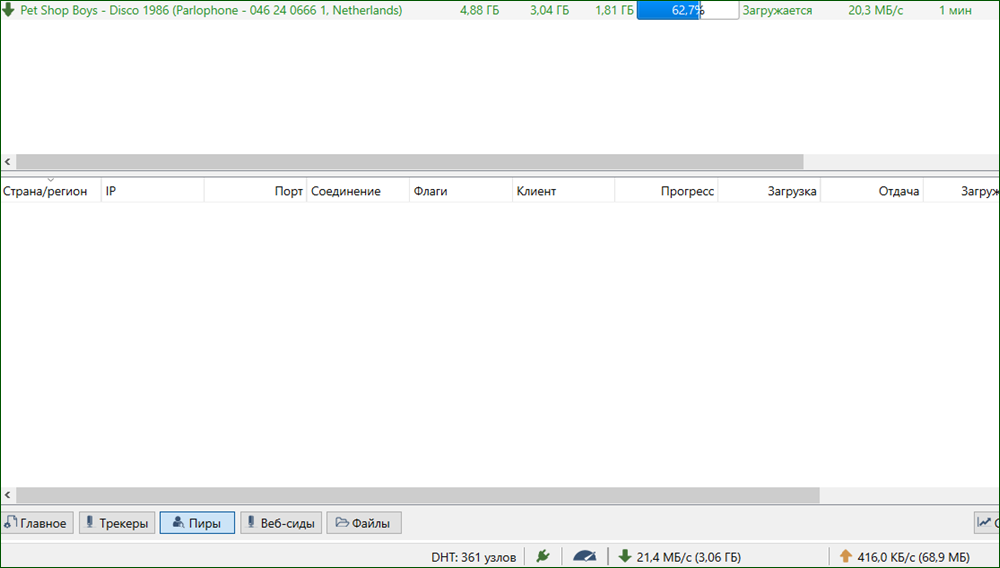The width and height of the screenshot is (1000, 568).
Task: Click the left arrow of the torrent list scrollbar
Action: 8,162
